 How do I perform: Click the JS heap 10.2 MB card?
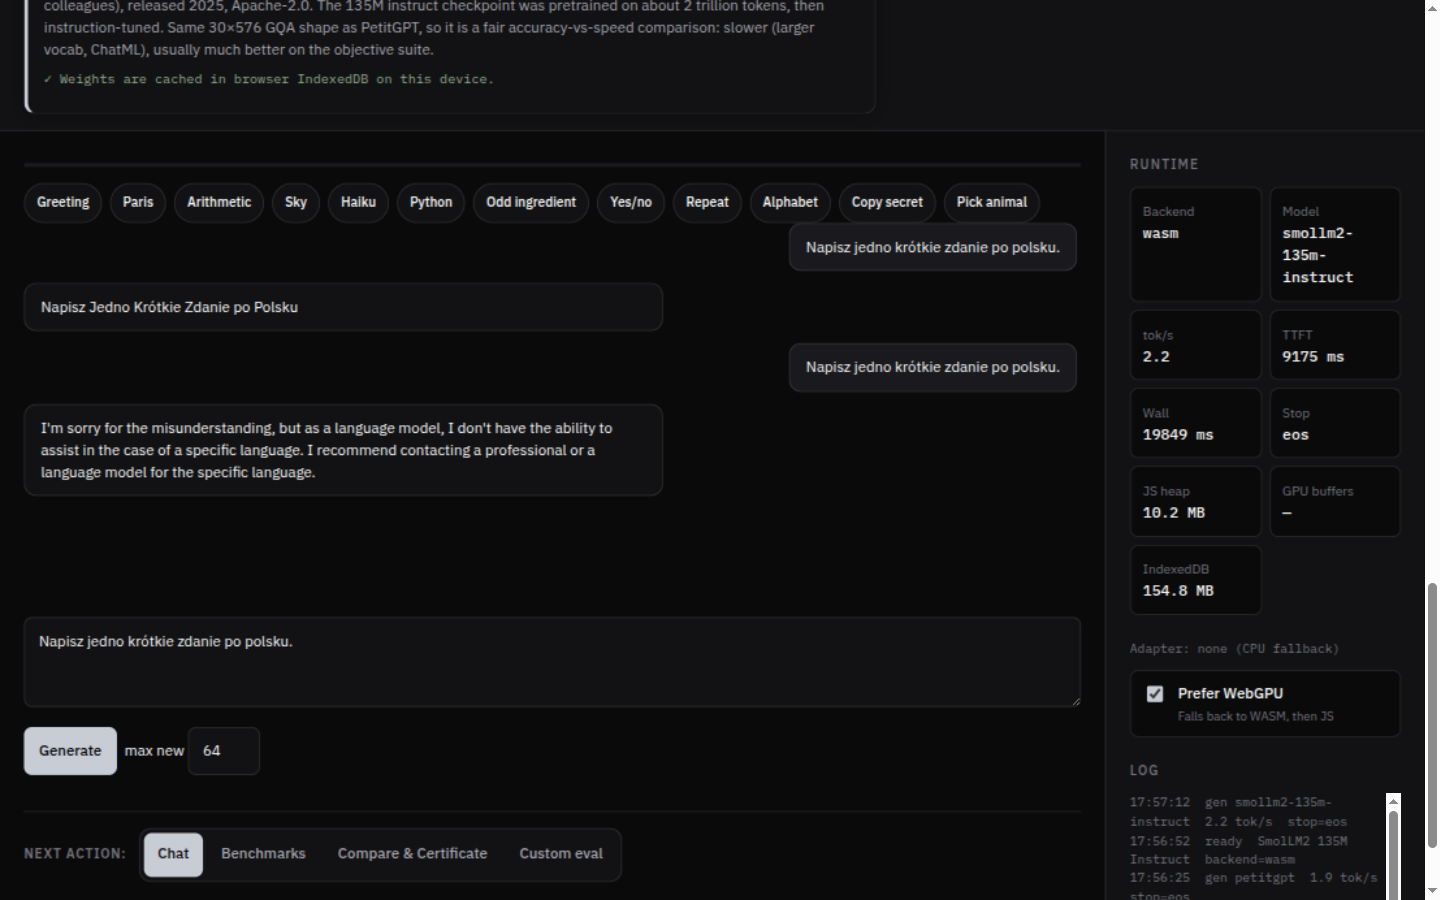point(1196,501)
